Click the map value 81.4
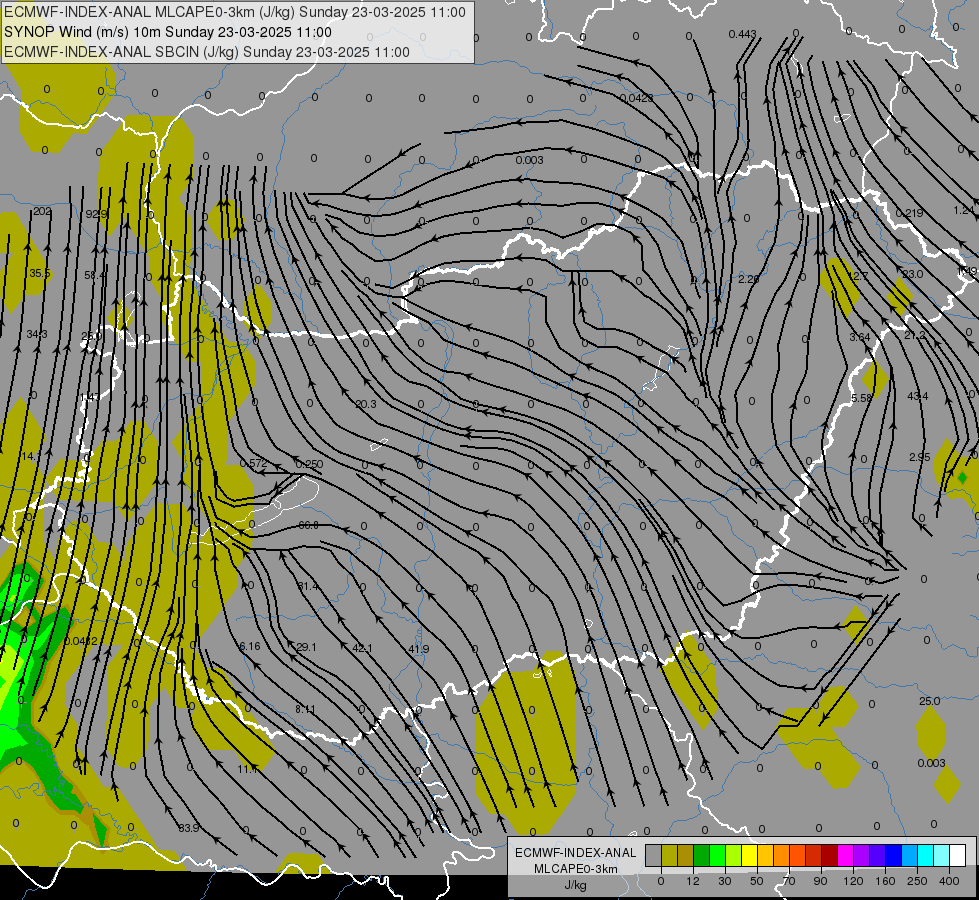The height and width of the screenshot is (900, 979). tap(307, 586)
